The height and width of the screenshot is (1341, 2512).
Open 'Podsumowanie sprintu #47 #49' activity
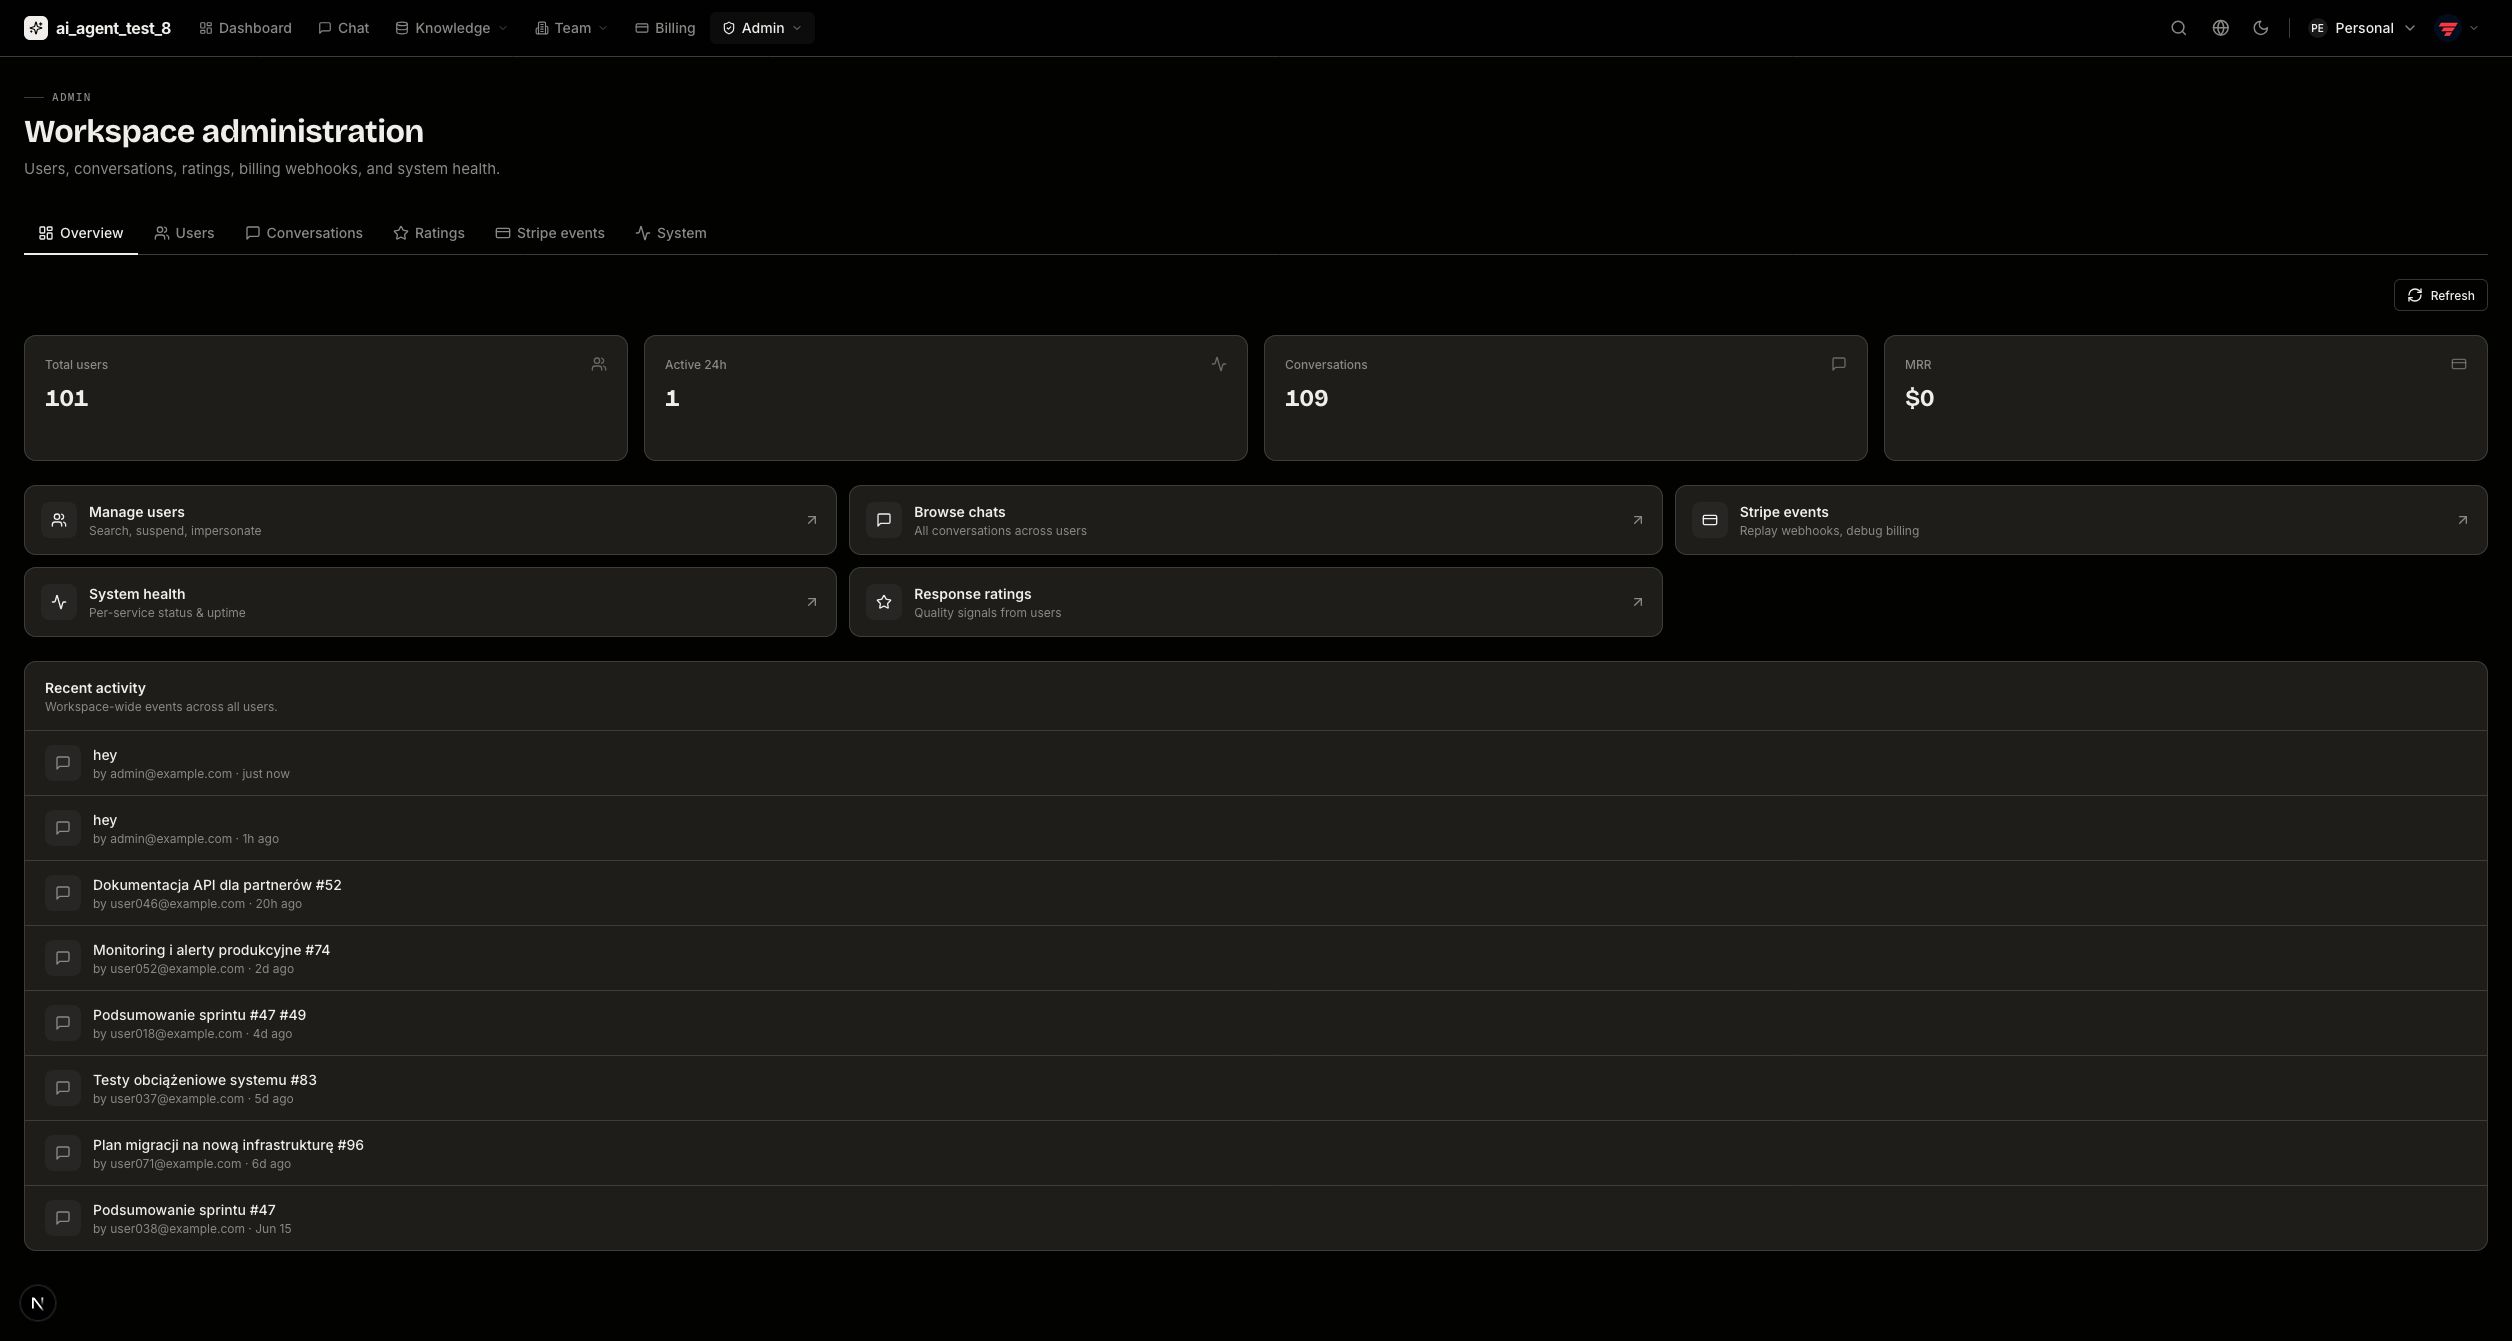pos(1255,1023)
